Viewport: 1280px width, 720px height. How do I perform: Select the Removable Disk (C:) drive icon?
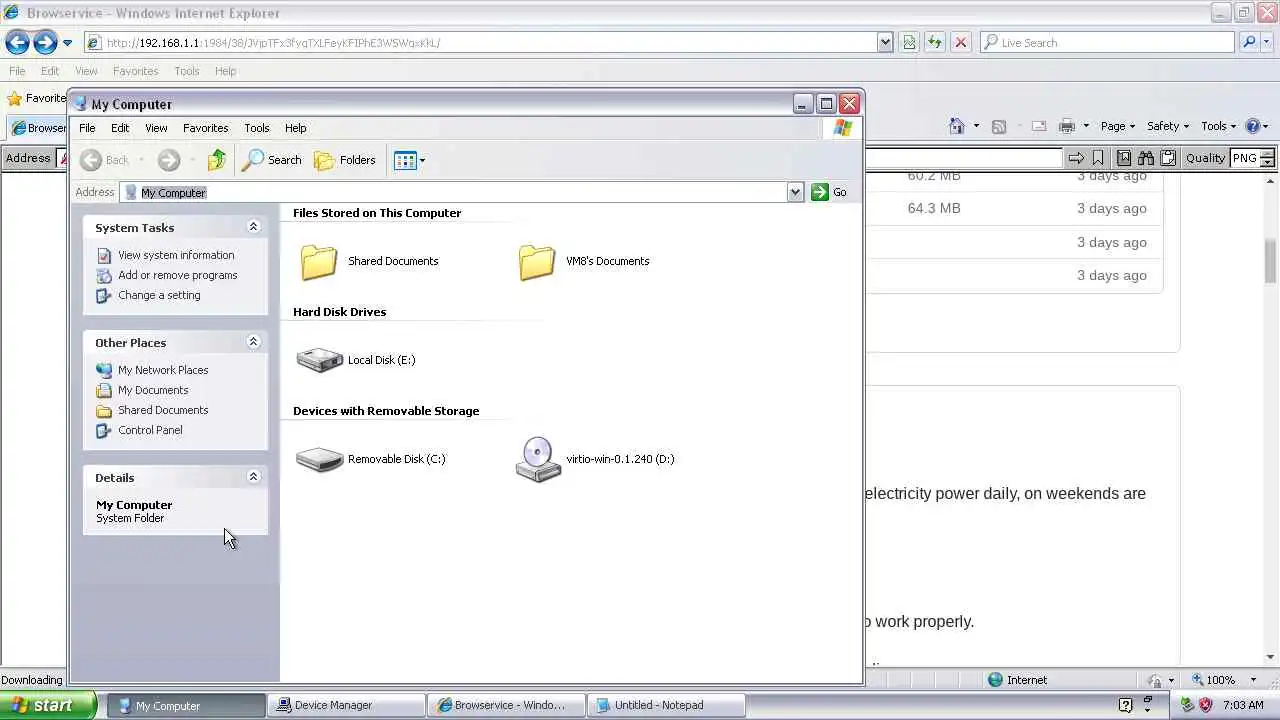[319, 459]
